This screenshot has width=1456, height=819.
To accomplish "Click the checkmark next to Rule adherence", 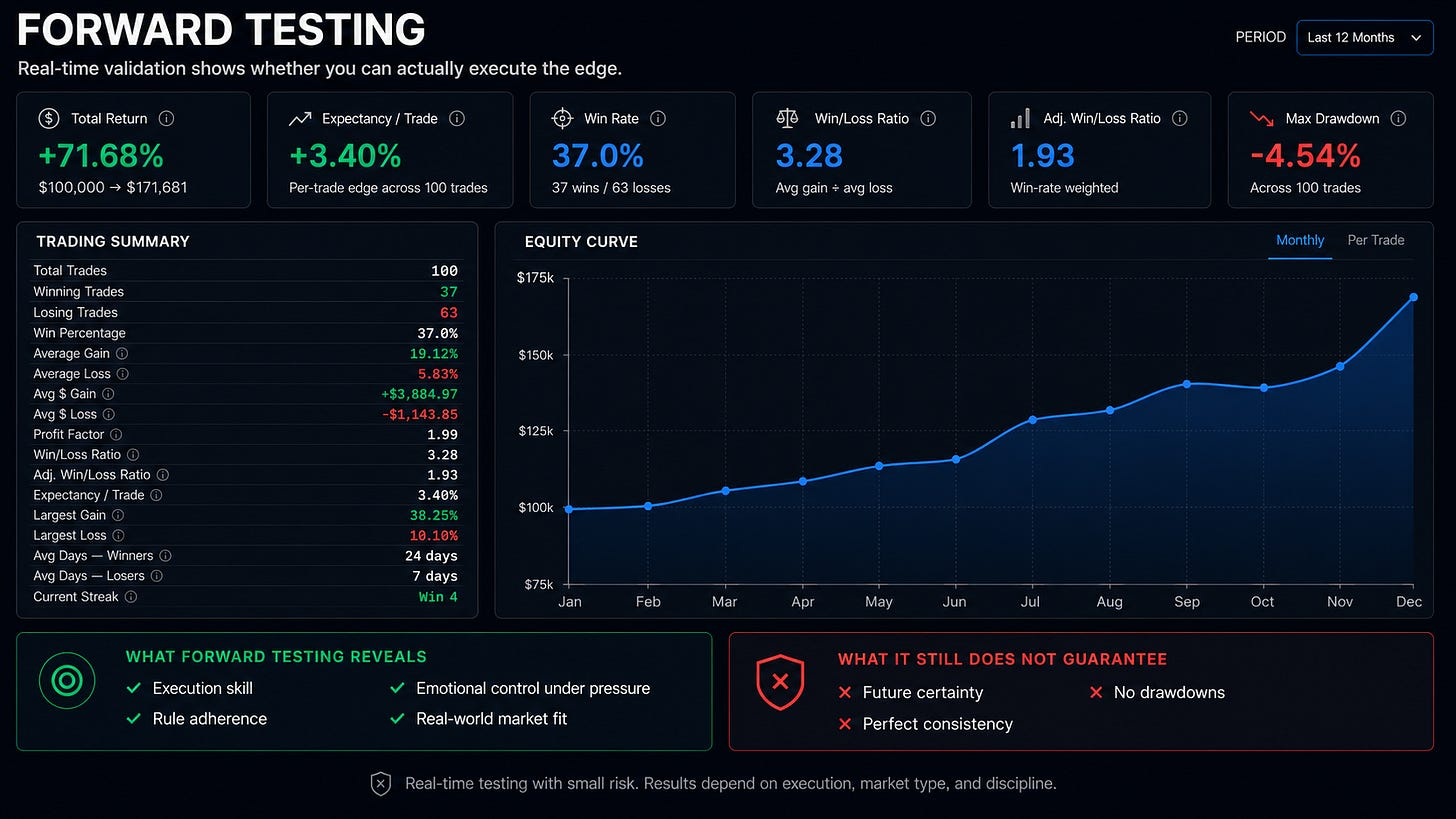I will tap(134, 719).
